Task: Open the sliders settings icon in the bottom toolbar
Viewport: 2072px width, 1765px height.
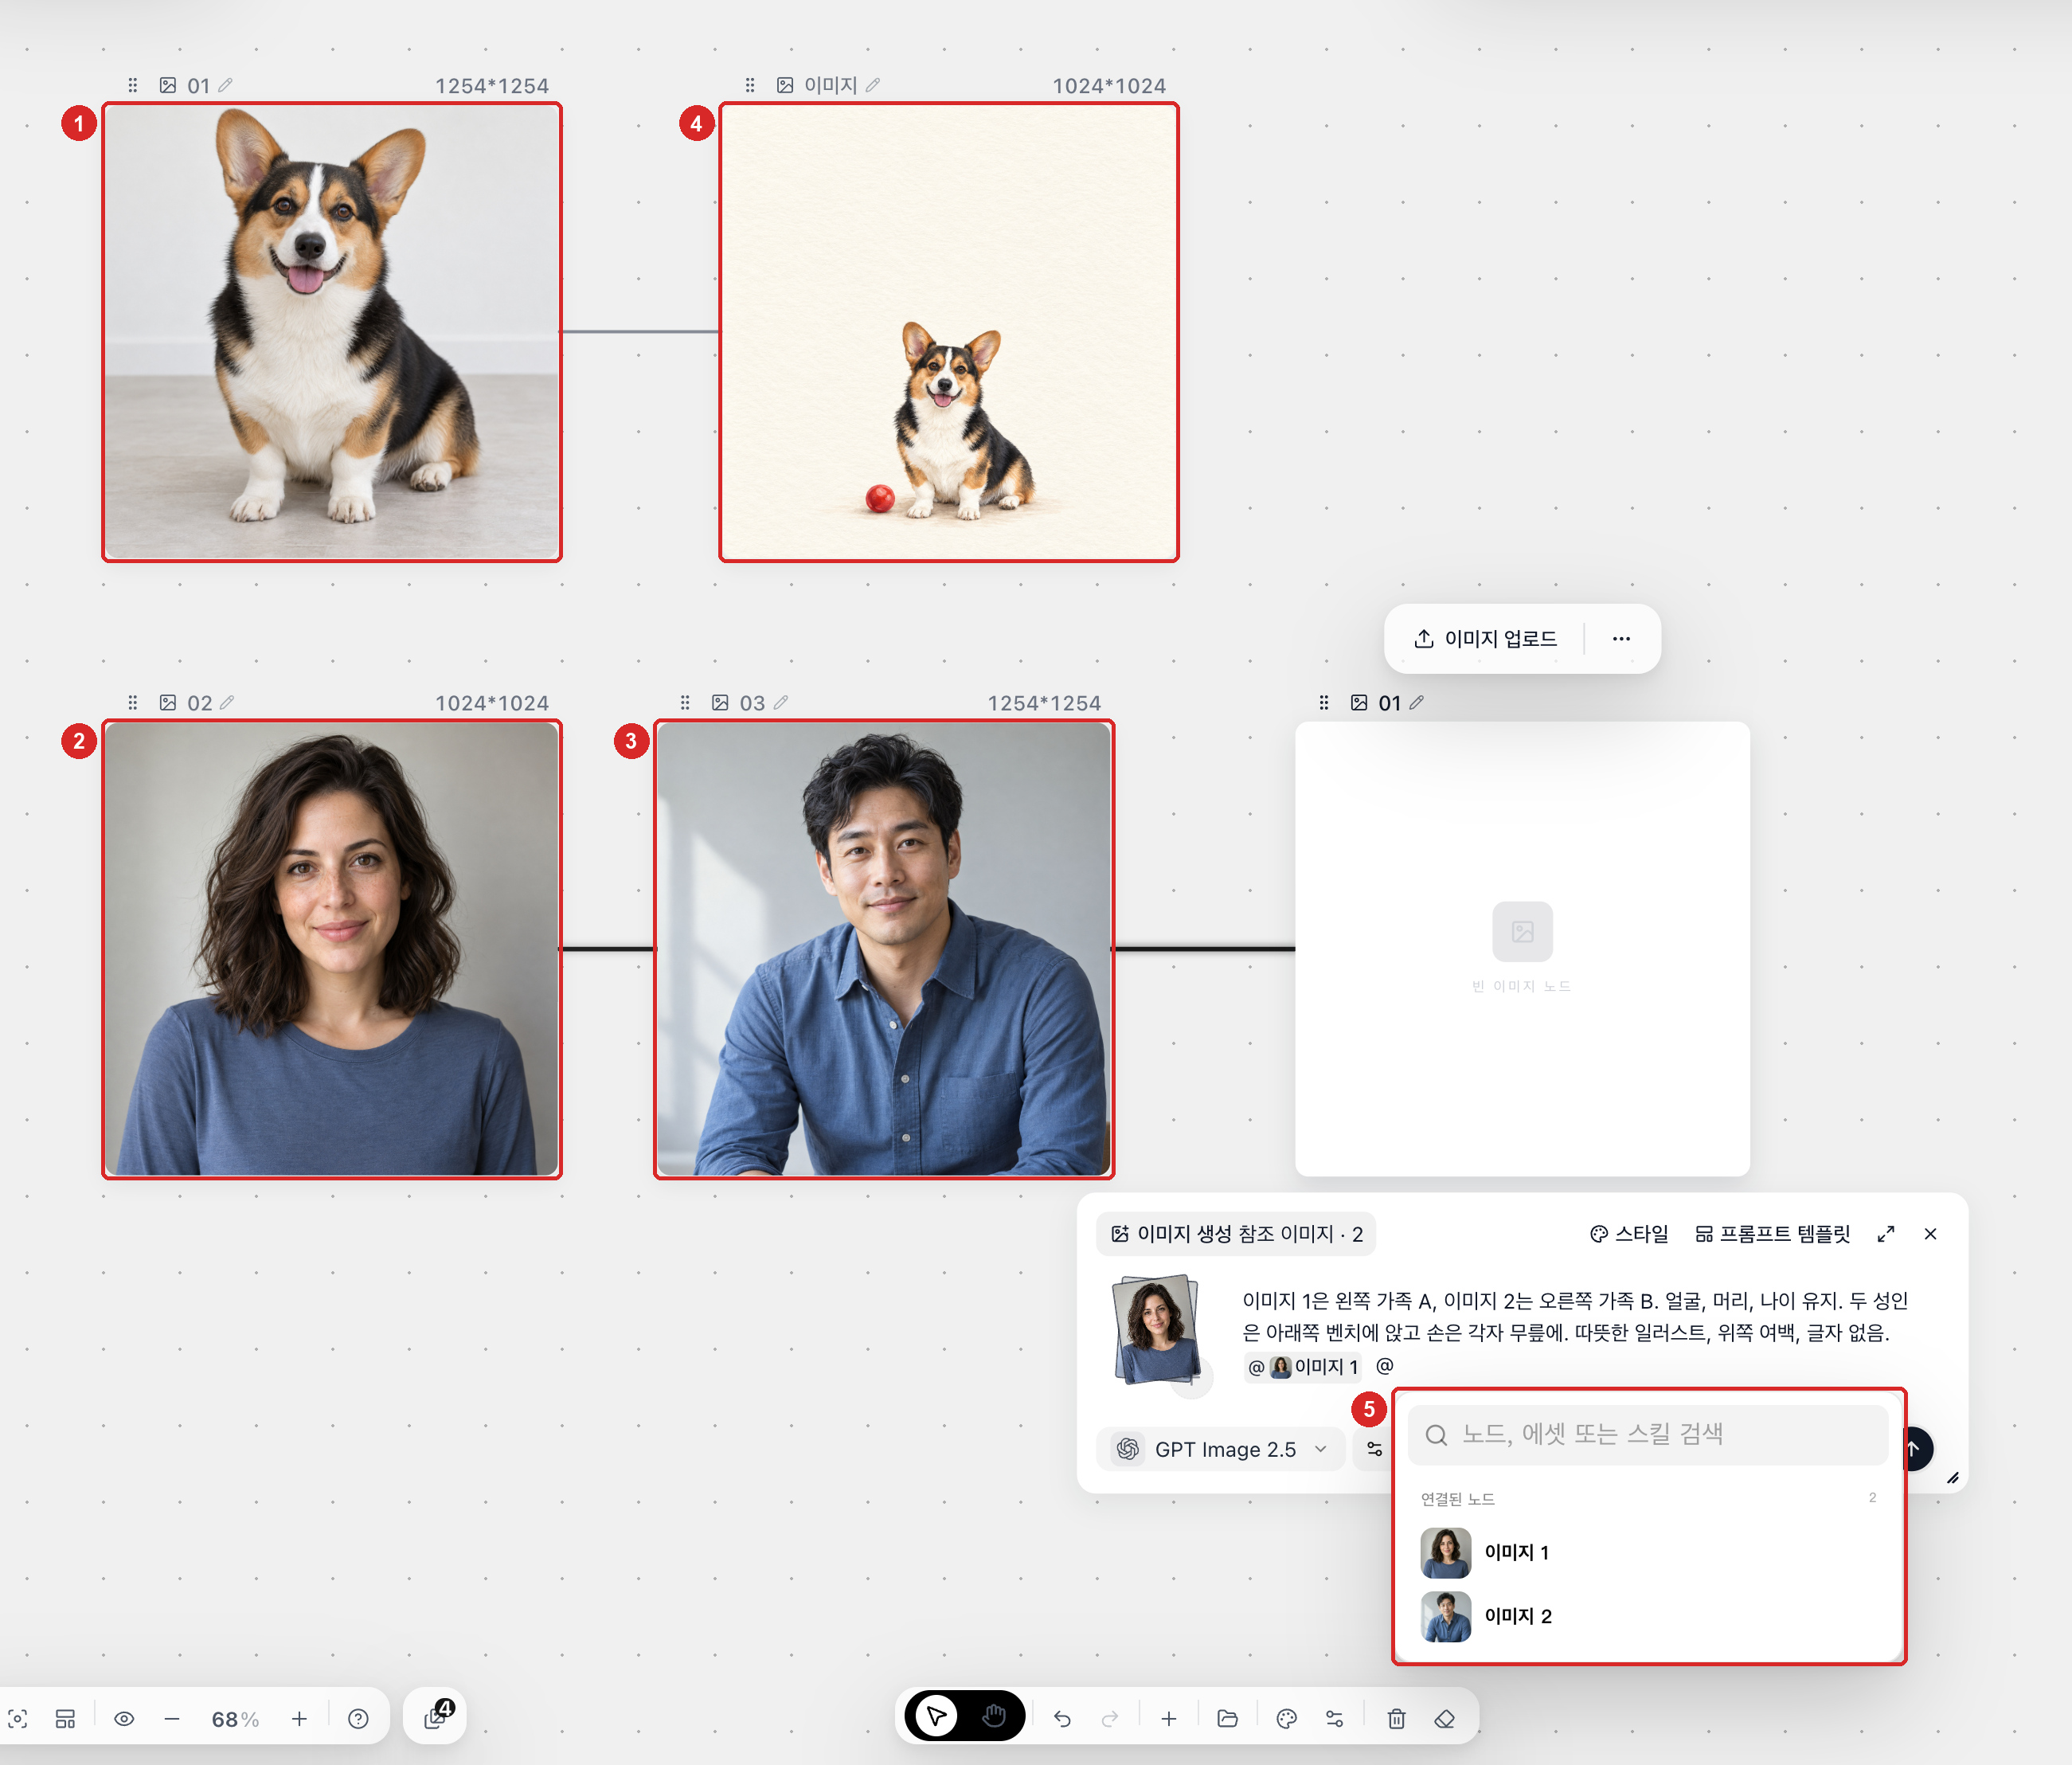Action: point(1334,1718)
